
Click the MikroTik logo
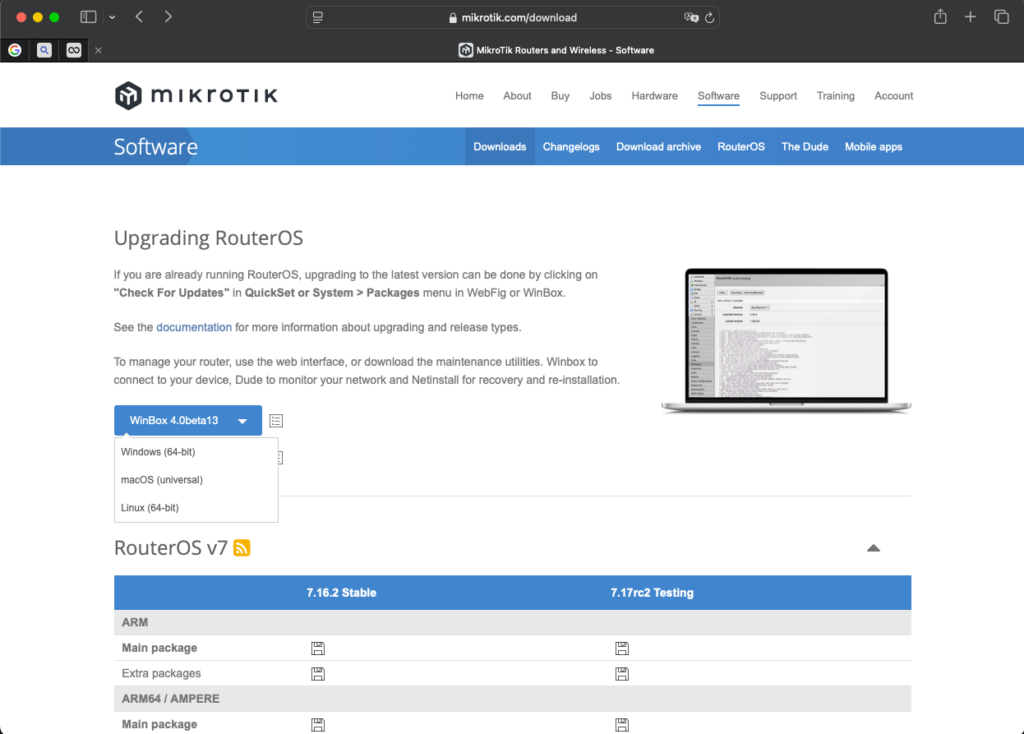tap(196, 95)
